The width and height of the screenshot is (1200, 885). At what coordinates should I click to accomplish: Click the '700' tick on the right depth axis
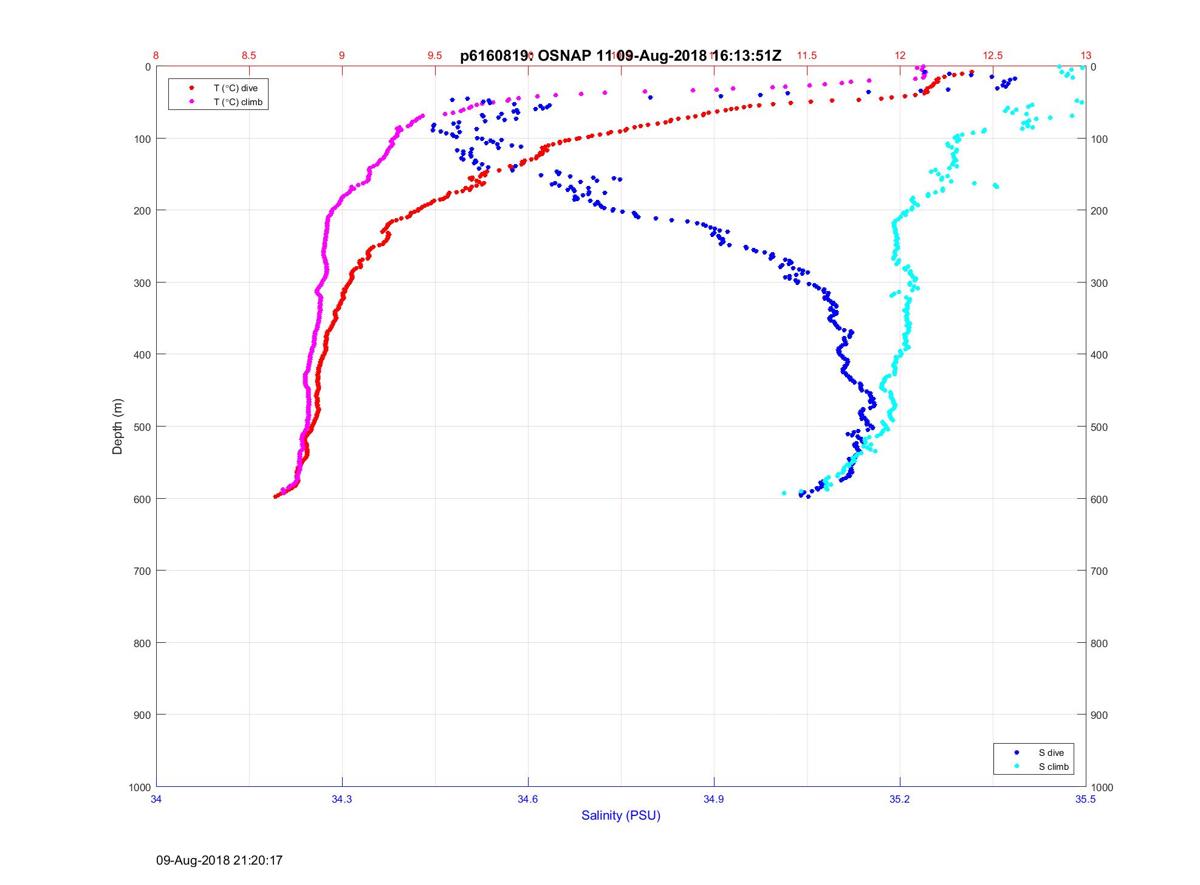pos(1100,571)
